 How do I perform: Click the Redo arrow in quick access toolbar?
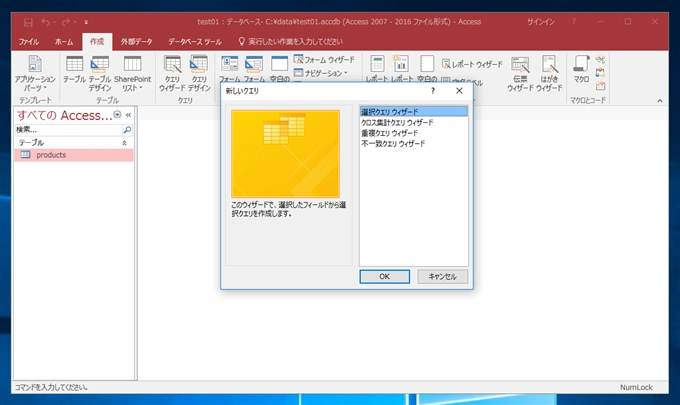pyautogui.click(x=66, y=22)
